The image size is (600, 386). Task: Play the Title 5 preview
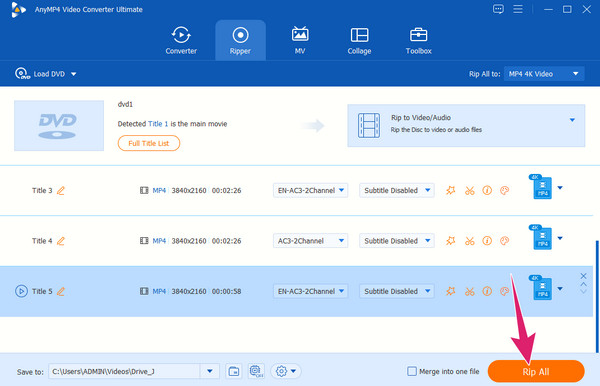coord(21,291)
